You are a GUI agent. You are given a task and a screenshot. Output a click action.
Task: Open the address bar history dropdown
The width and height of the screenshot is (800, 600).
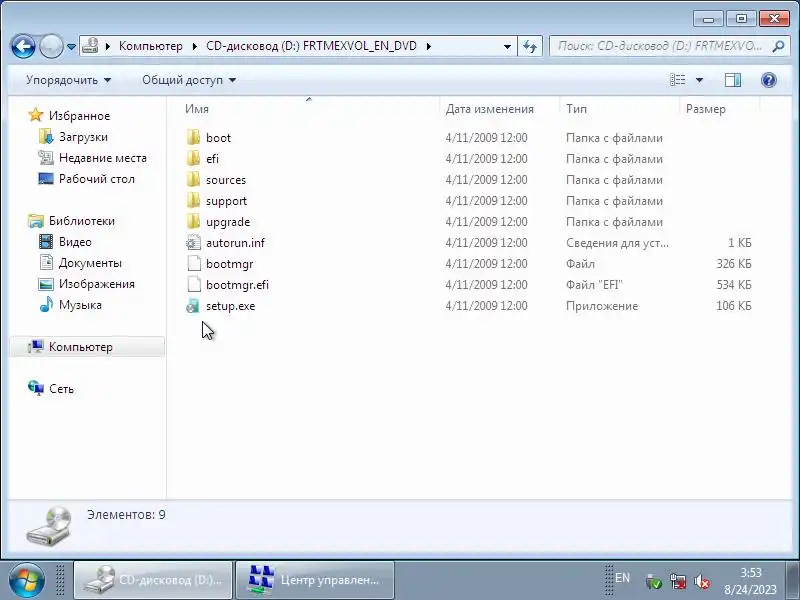pyautogui.click(x=507, y=46)
